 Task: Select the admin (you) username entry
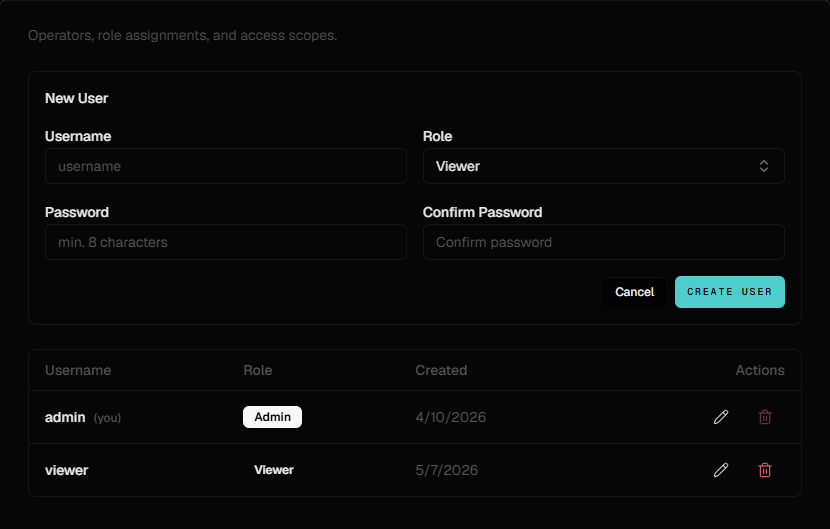[83, 417]
